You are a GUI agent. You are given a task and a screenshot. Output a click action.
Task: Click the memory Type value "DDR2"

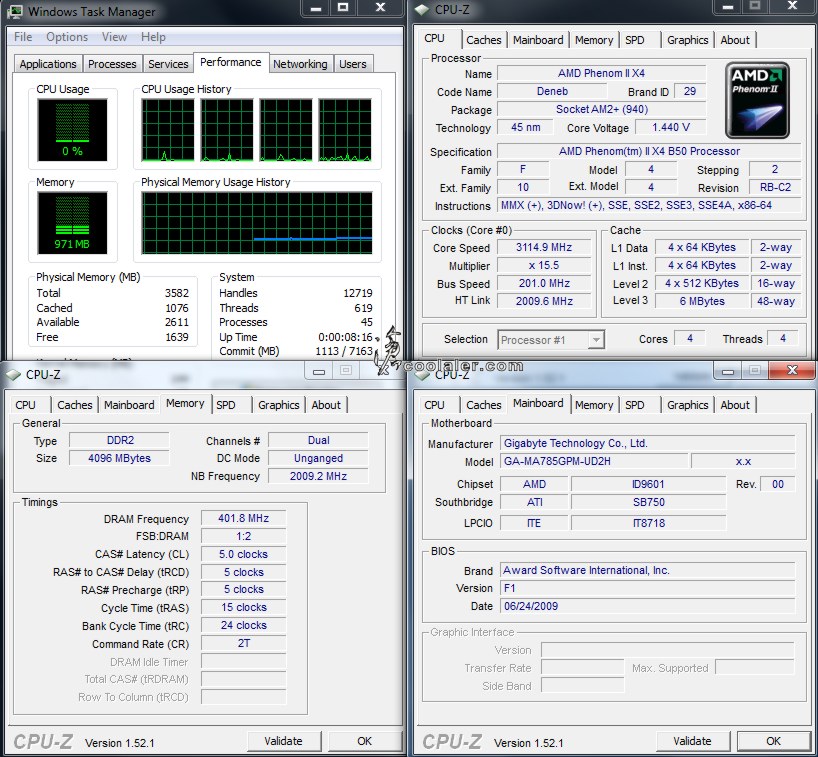pyautogui.click(x=119, y=440)
